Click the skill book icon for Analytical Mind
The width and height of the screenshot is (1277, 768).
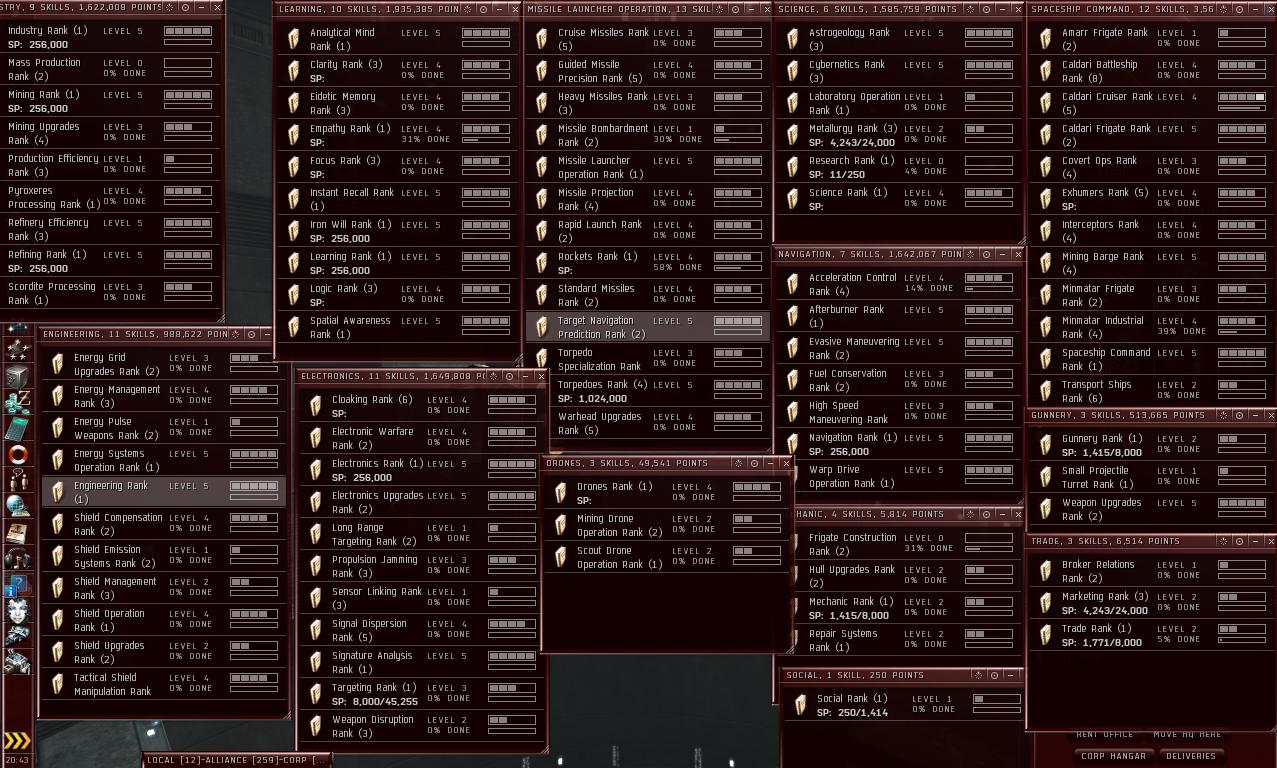coord(293,39)
